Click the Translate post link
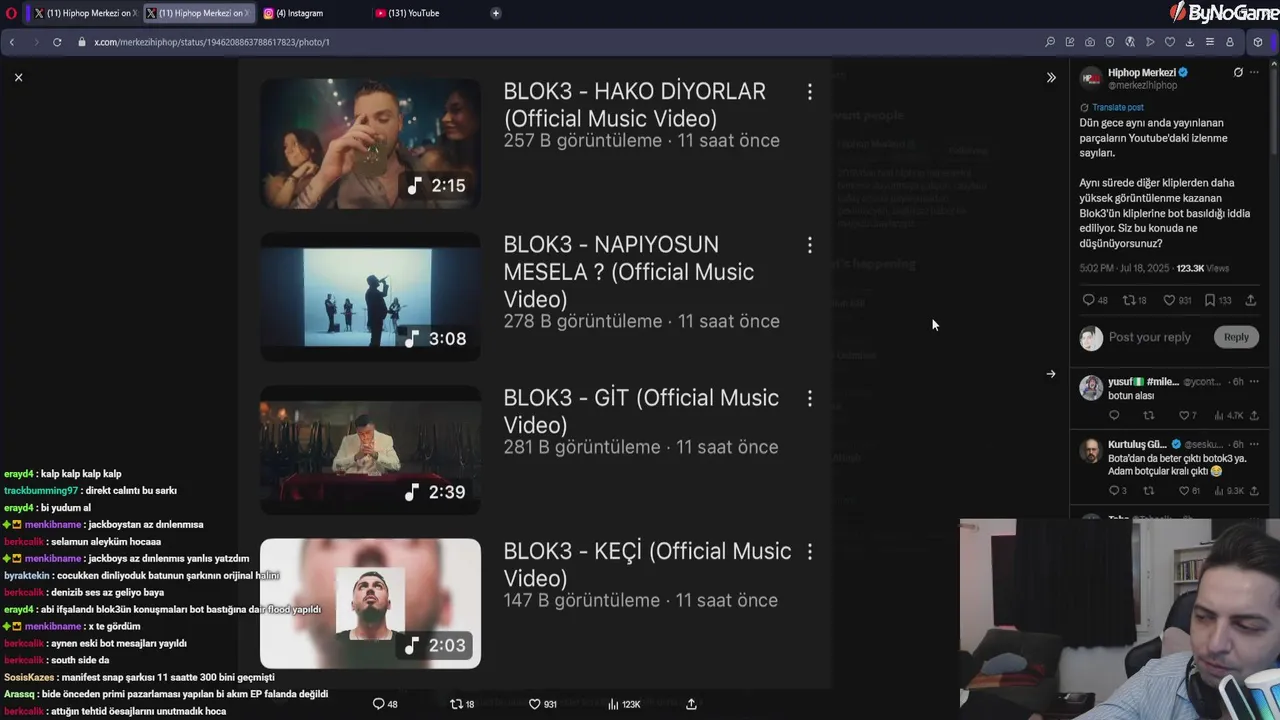 (x=1118, y=107)
